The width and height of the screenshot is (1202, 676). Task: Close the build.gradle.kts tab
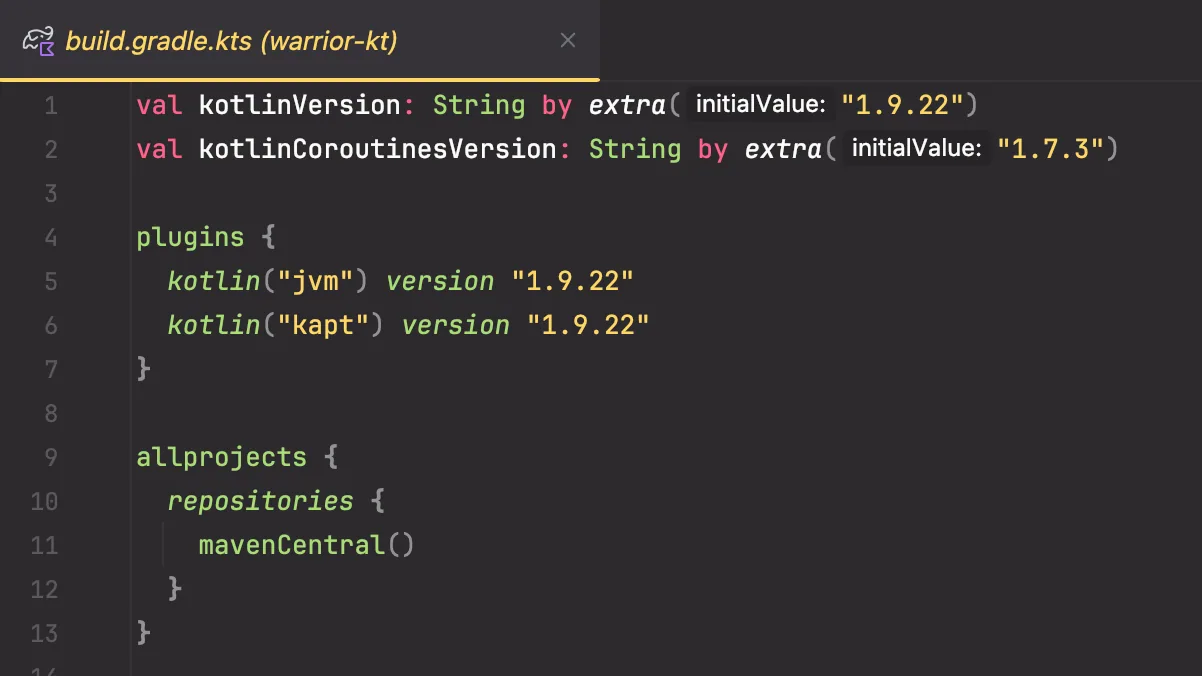click(568, 41)
